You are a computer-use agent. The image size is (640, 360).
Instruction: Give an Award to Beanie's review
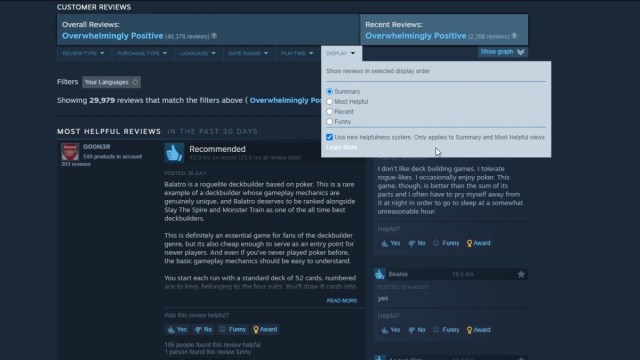479,330
